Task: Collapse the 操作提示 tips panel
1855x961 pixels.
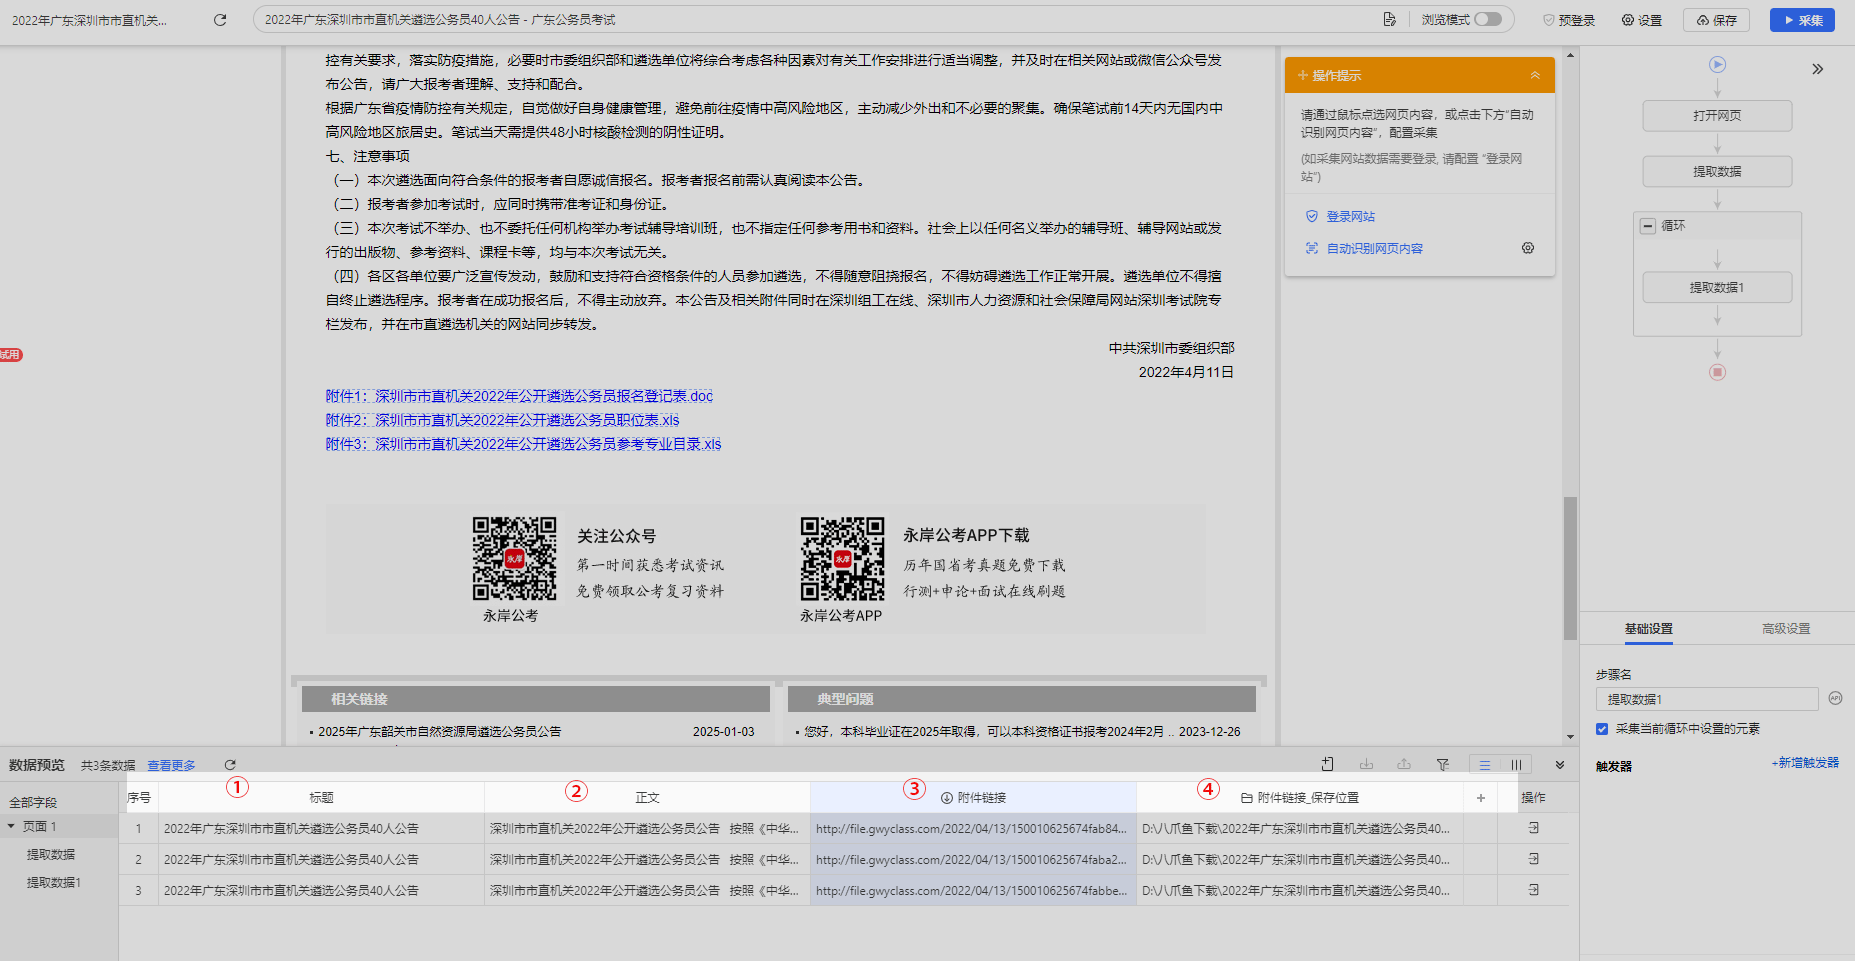Action: [x=1535, y=75]
